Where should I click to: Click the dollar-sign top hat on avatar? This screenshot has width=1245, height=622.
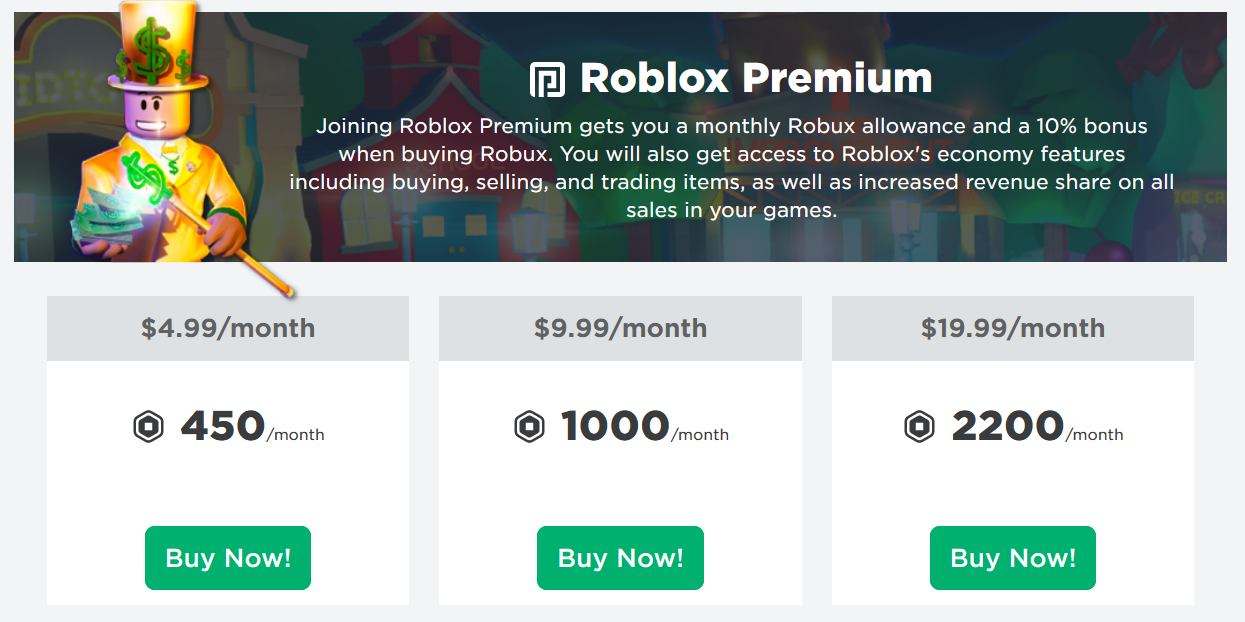(156, 47)
